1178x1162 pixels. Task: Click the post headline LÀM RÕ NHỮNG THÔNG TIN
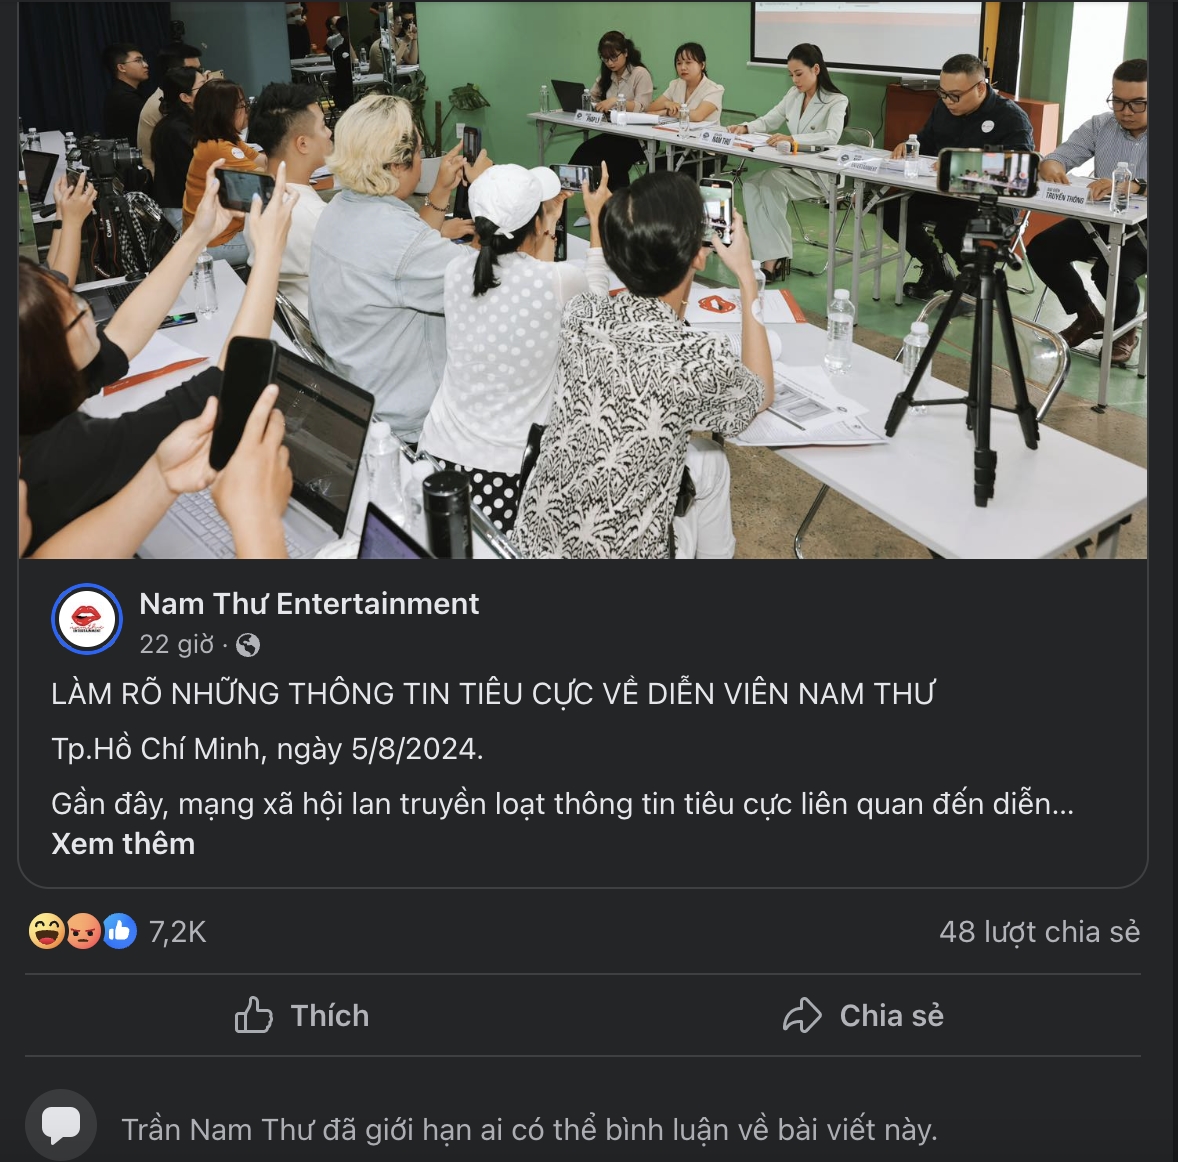coord(493,694)
